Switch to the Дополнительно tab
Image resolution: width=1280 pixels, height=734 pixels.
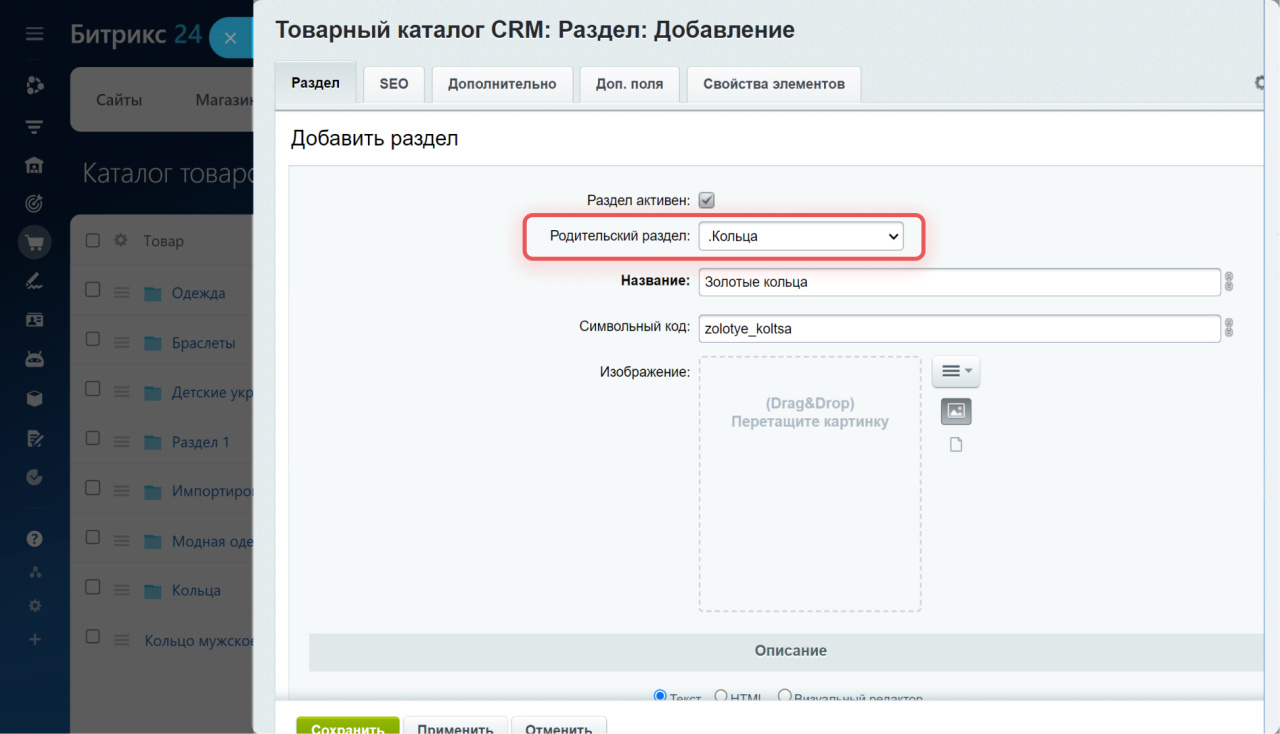point(502,84)
